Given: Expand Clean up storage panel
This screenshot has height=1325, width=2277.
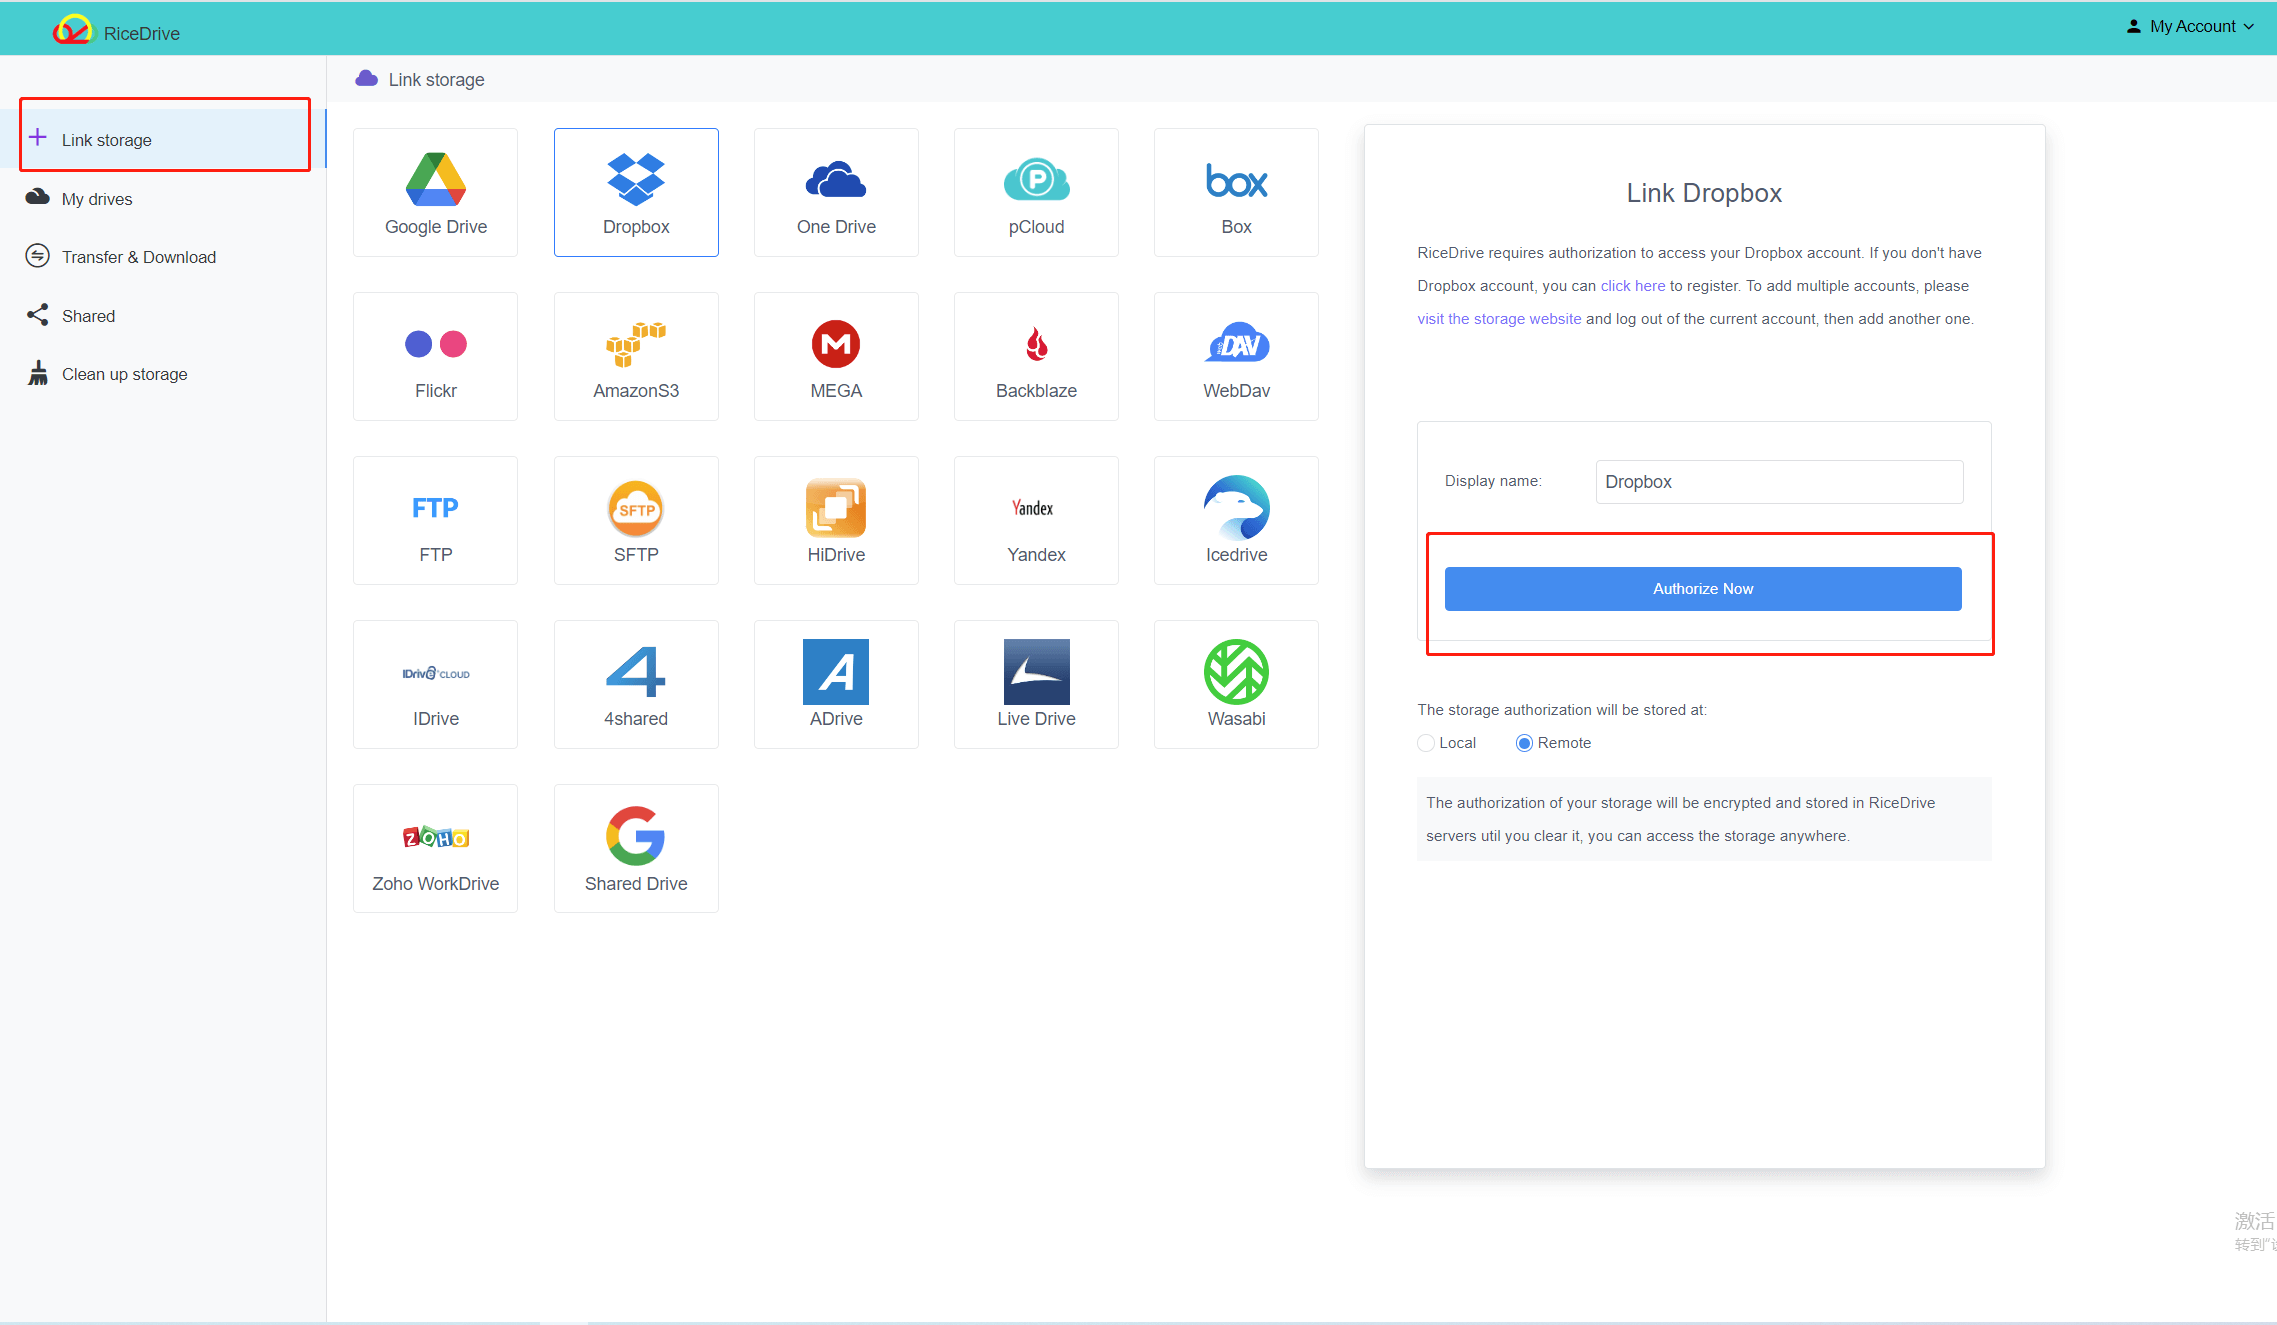Looking at the screenshot, I should point(123,374).
